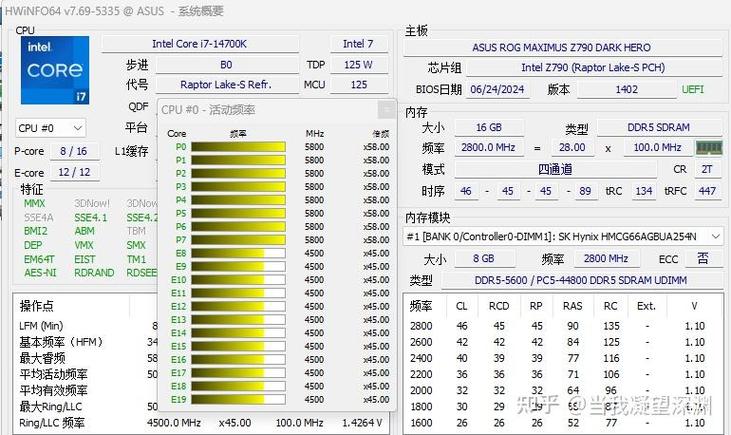Close the CPU #0 active frequency popup
The height and width of the screenshot is (435, 731).
pyautogui.click(x=386, y=110)
